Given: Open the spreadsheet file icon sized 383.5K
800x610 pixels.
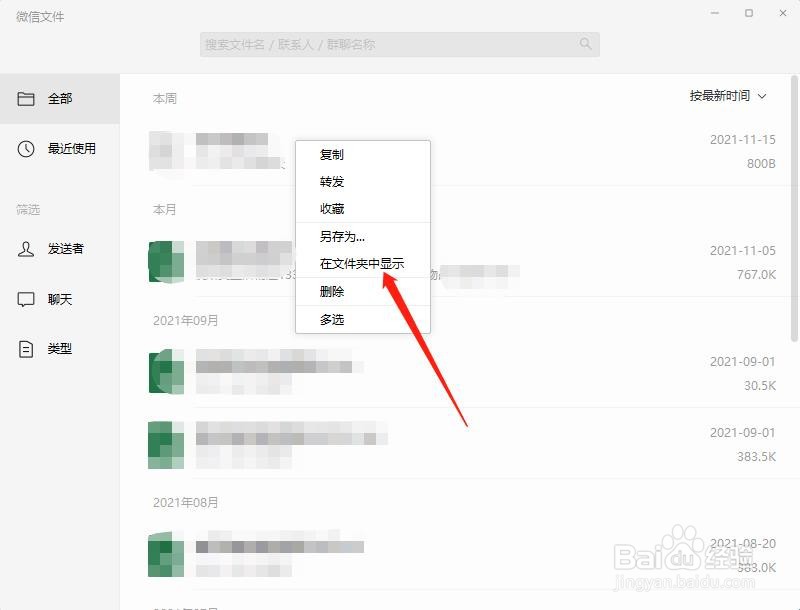Looking at the screenshot, I should pyautogui.click(x=166, y=445).
